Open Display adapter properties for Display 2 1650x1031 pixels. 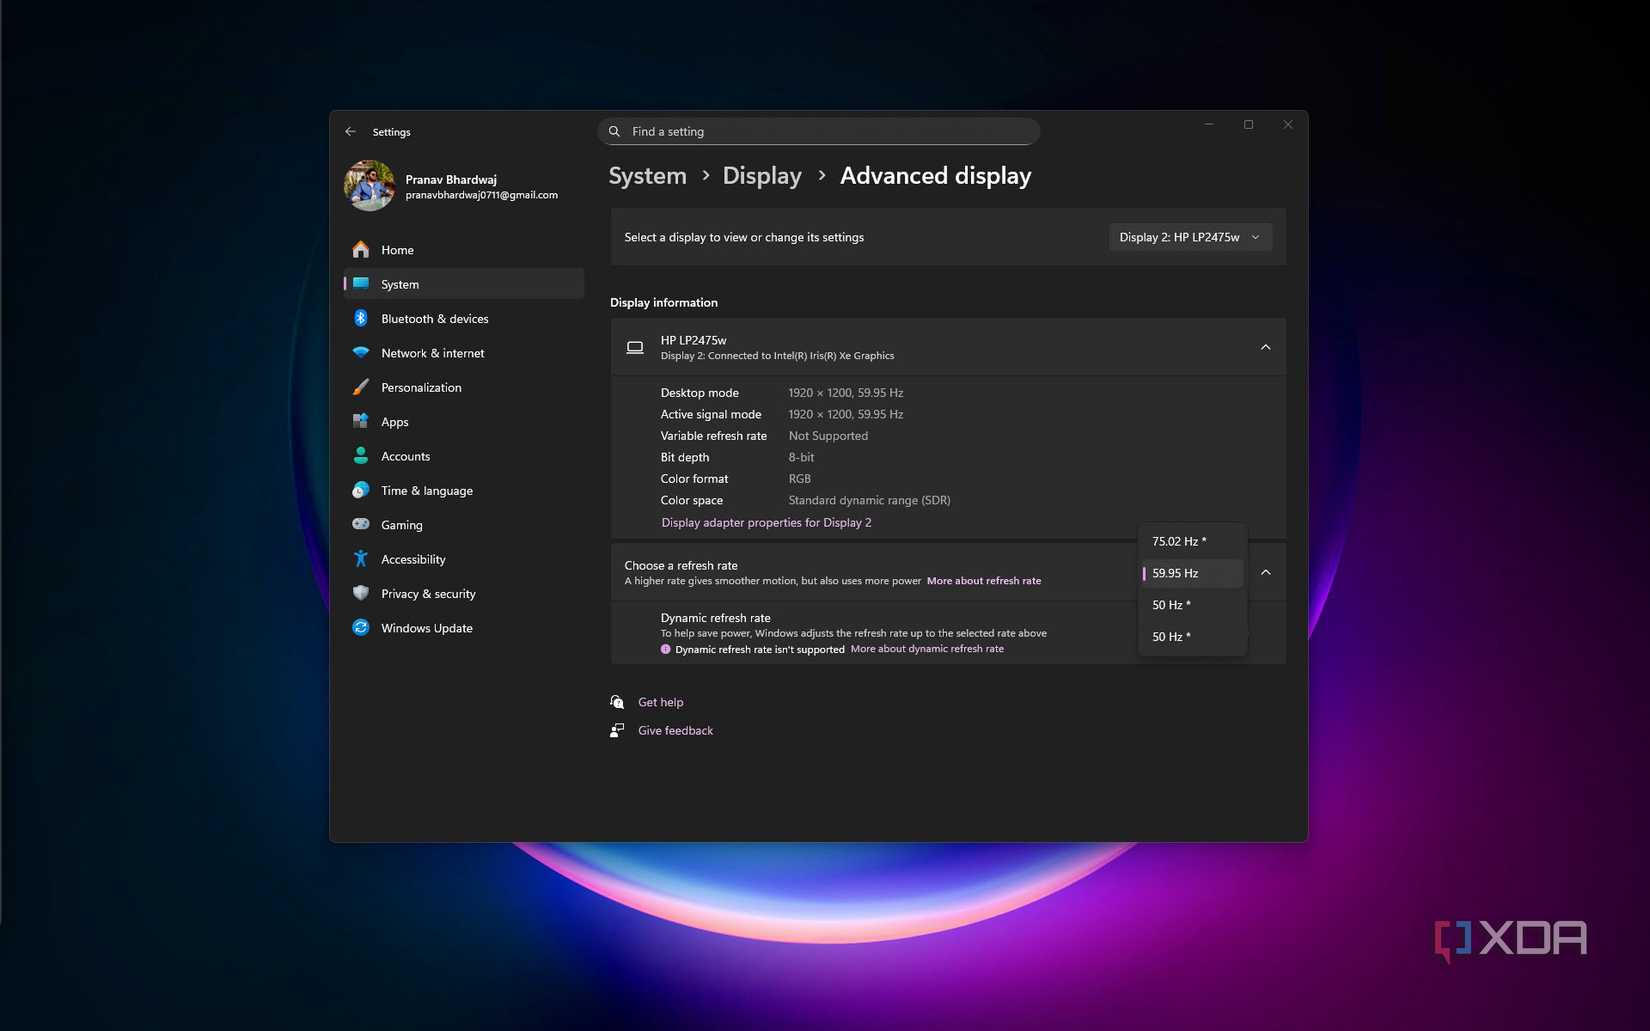pyautogui.click(x=766, y=523)
